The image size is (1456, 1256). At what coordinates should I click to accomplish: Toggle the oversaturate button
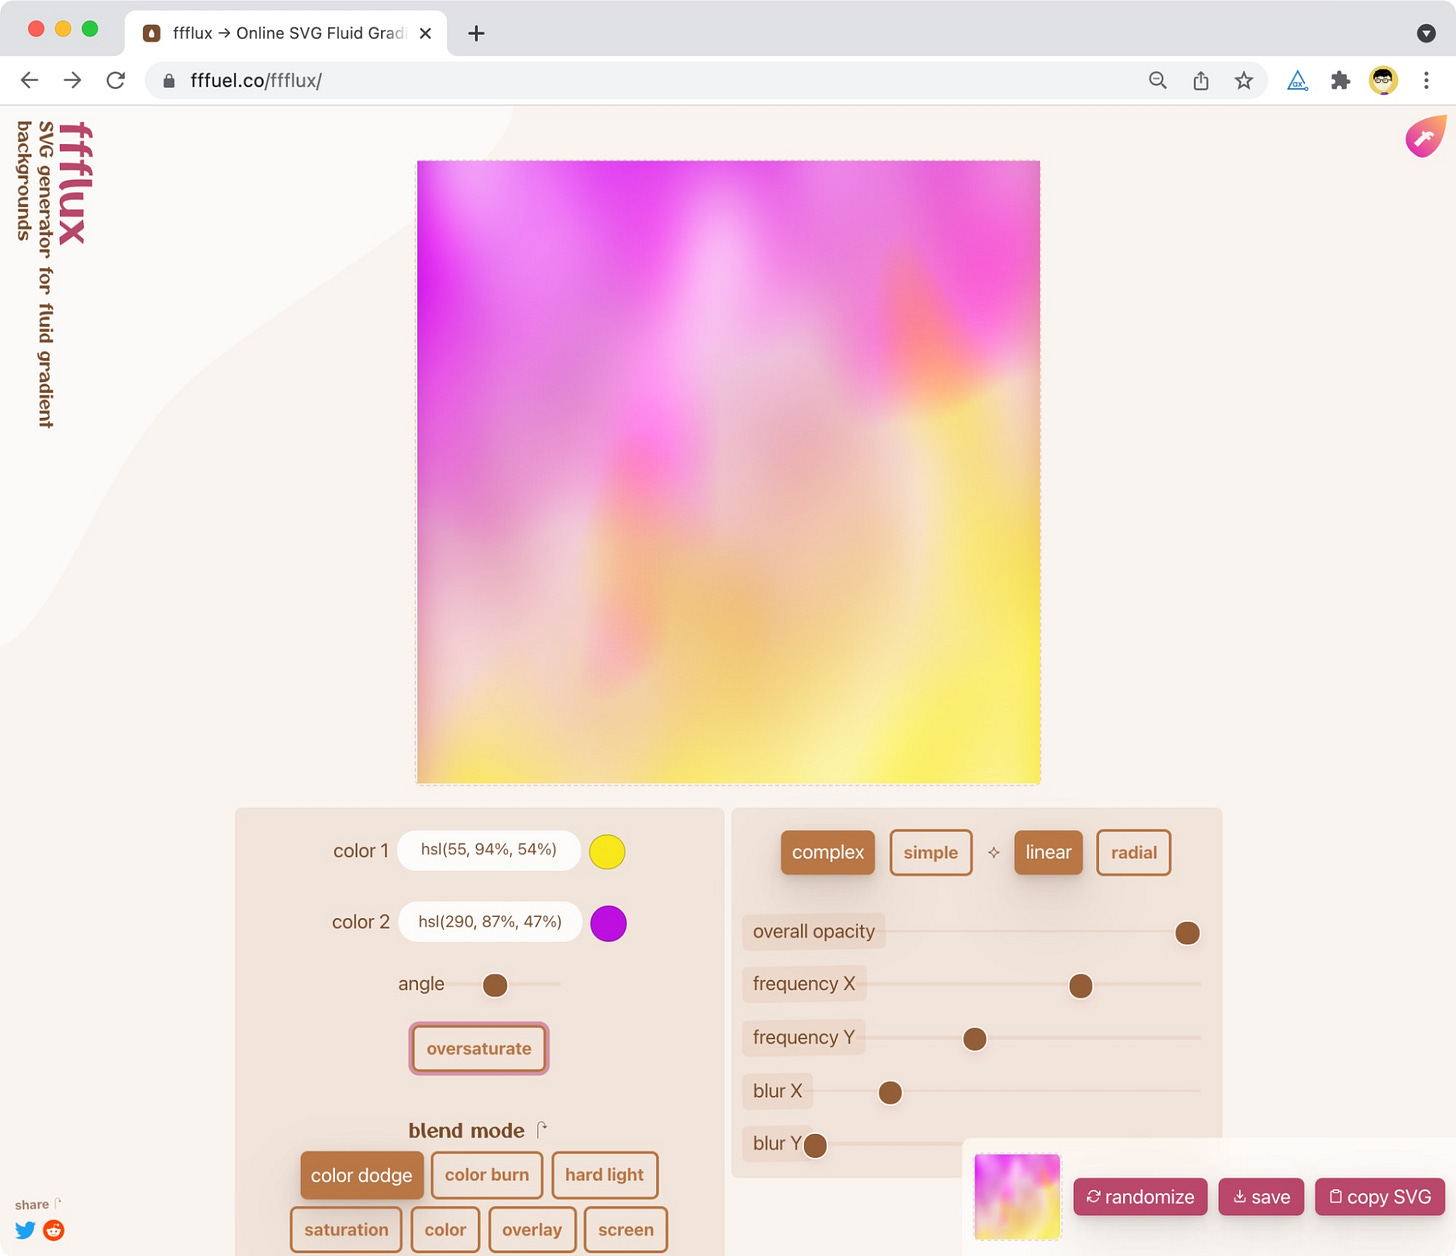[x=479, y=1048]
